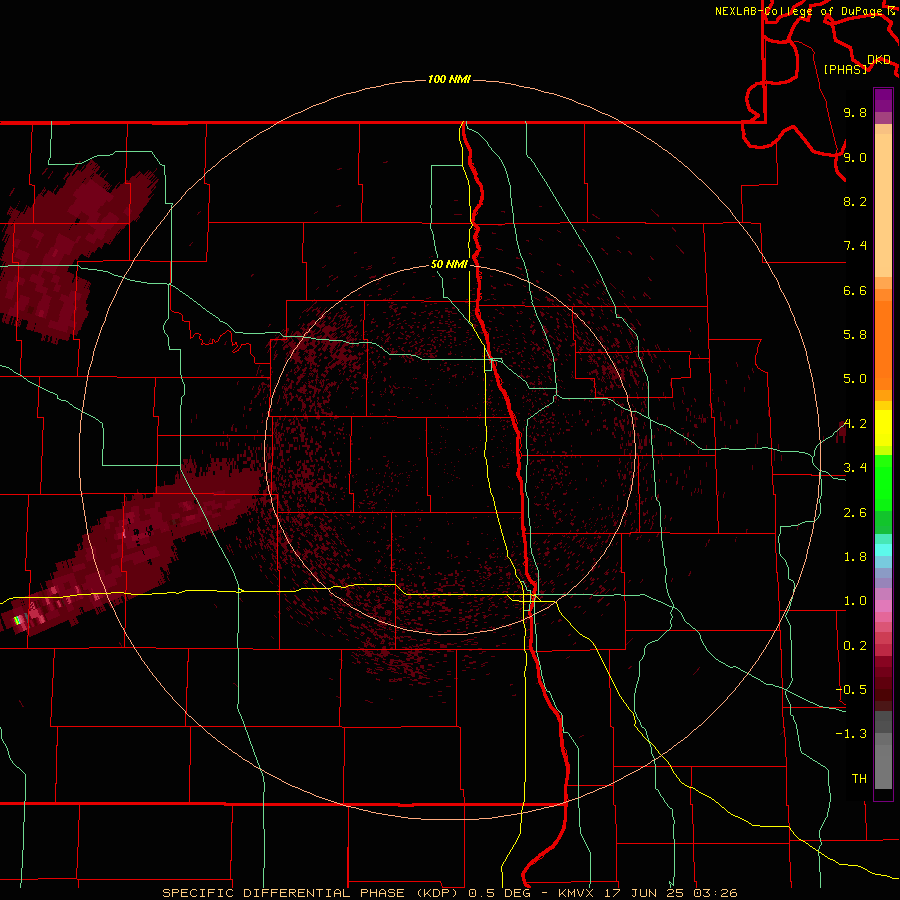This screenshot has height=900, width=900.
Task: Pick the pink color bar segment
Action: 883,606
